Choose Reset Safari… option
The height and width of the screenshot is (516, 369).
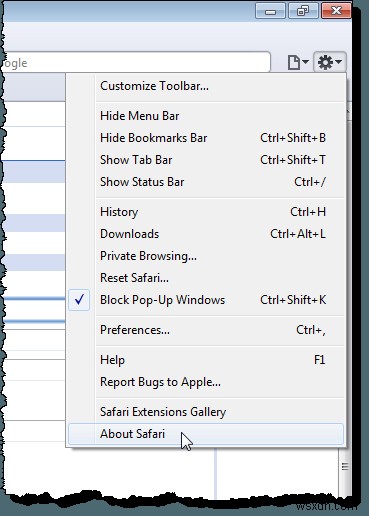(x=206, y=278)
